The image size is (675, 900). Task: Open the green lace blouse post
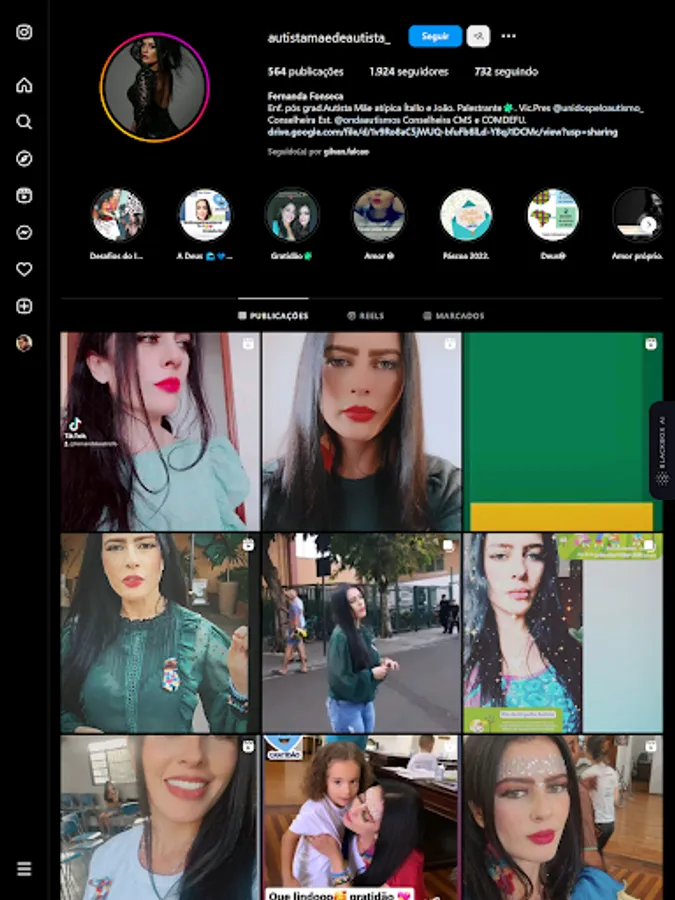(x=160, y=633)
